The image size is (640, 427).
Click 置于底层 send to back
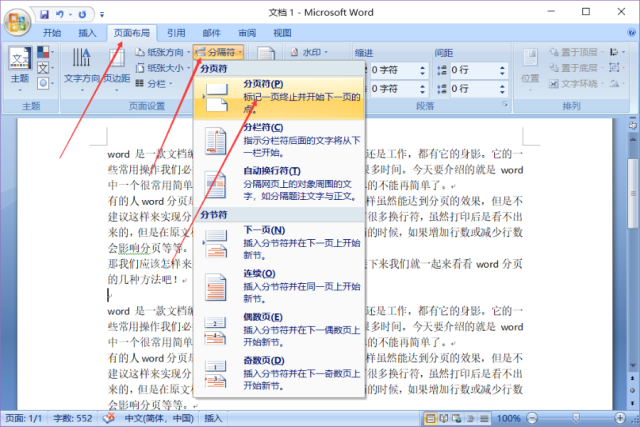(576, 68)
